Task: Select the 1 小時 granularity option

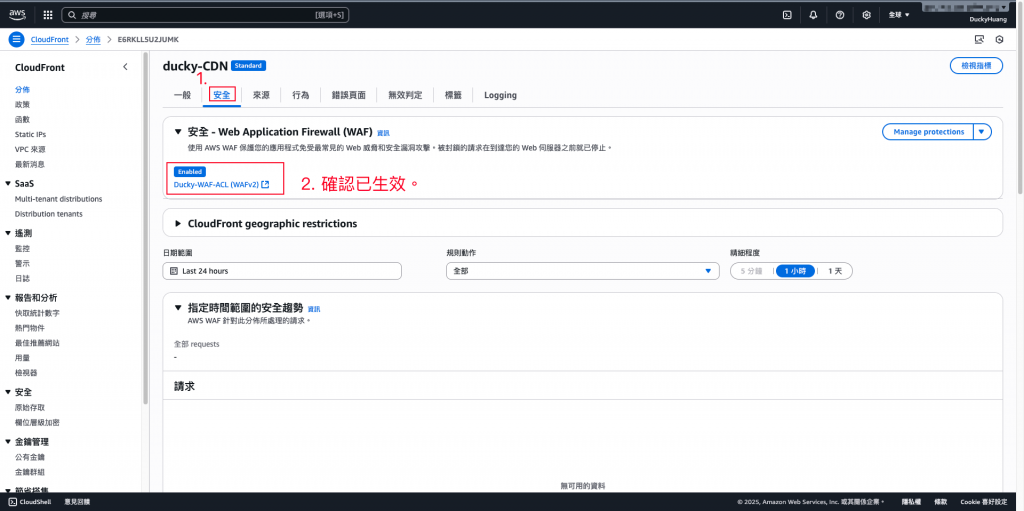Action: tap(795, 271)
